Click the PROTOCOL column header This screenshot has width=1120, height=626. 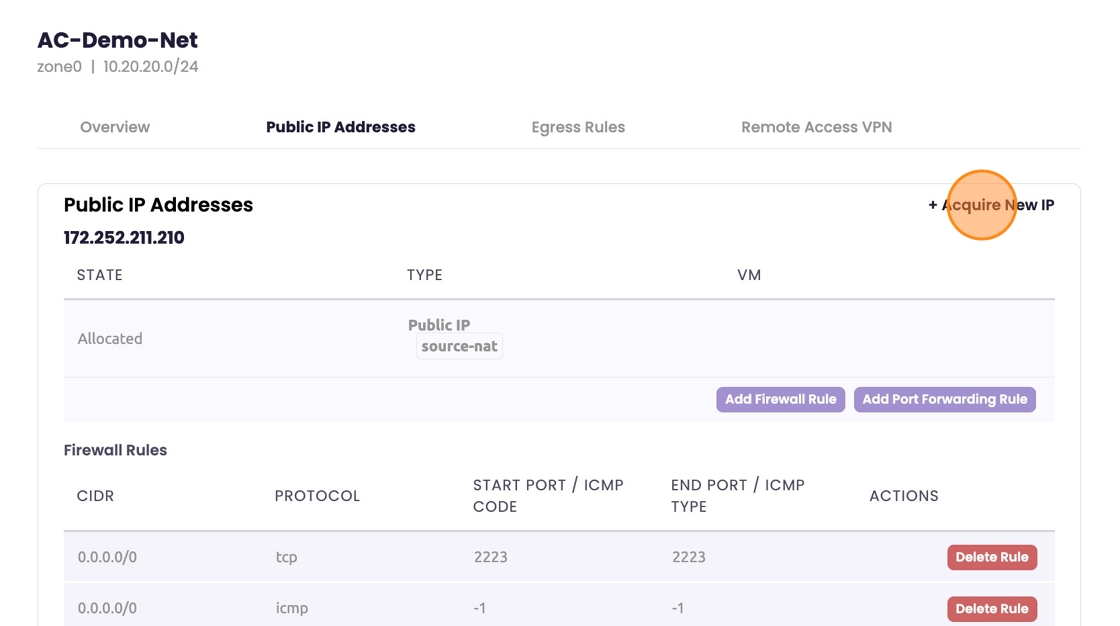coord(317,496)
